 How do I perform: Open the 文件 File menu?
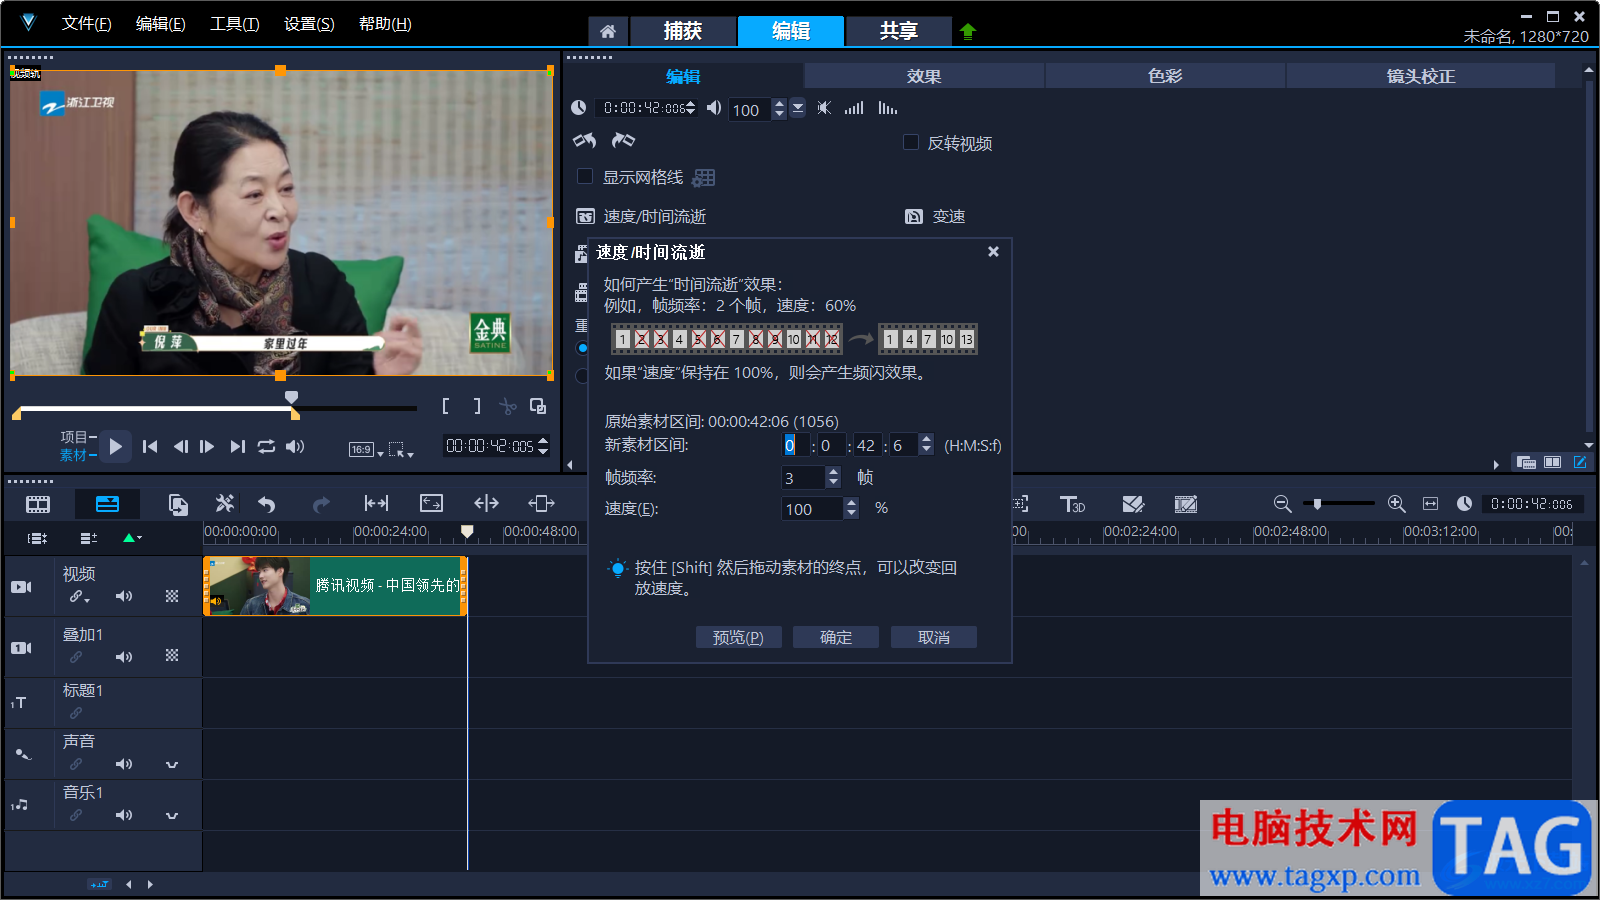click(x=86, y=23)
